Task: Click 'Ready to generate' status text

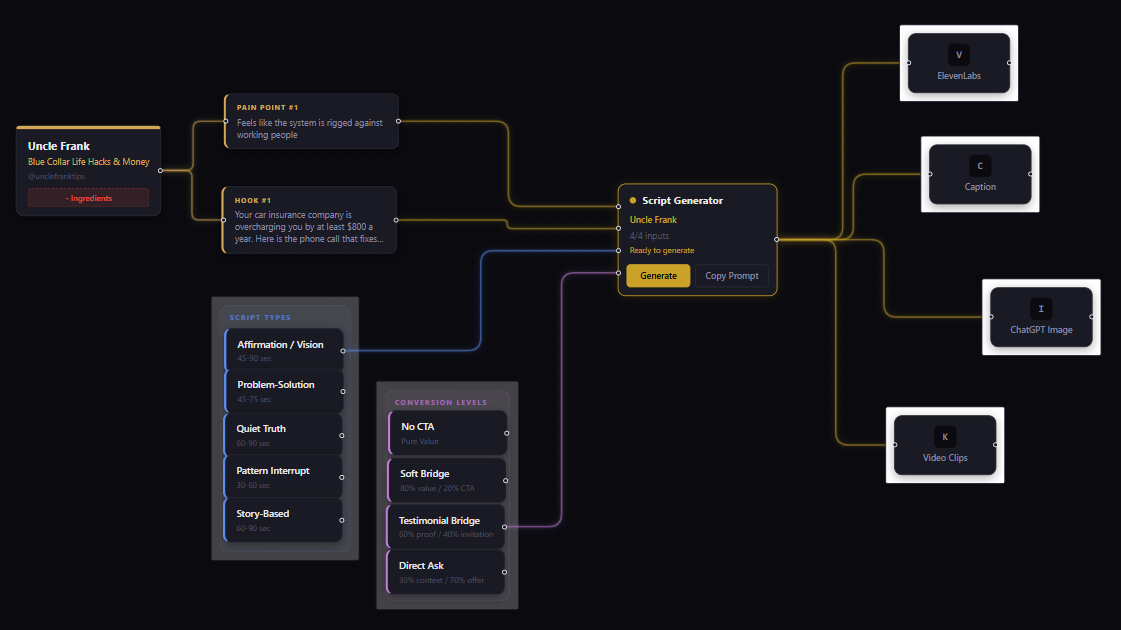Action: (661, 250)
